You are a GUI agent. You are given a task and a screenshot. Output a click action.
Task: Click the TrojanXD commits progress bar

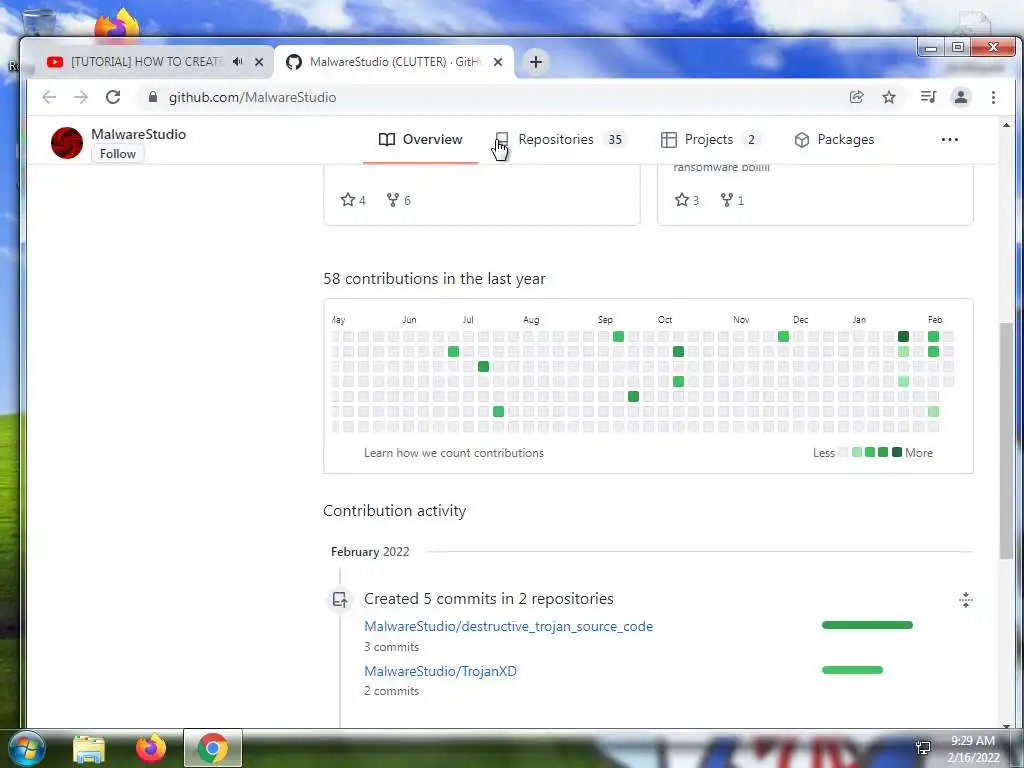point(852,670)
